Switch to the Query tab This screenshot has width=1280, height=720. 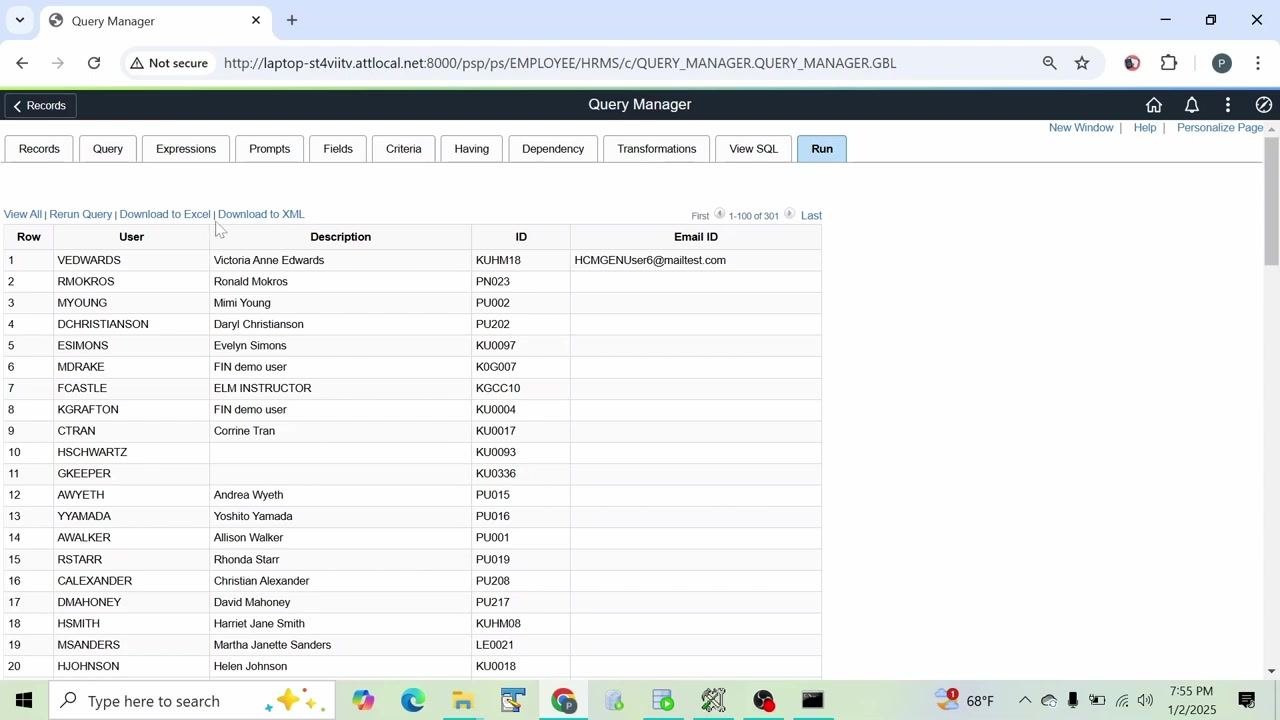point(108,149)
